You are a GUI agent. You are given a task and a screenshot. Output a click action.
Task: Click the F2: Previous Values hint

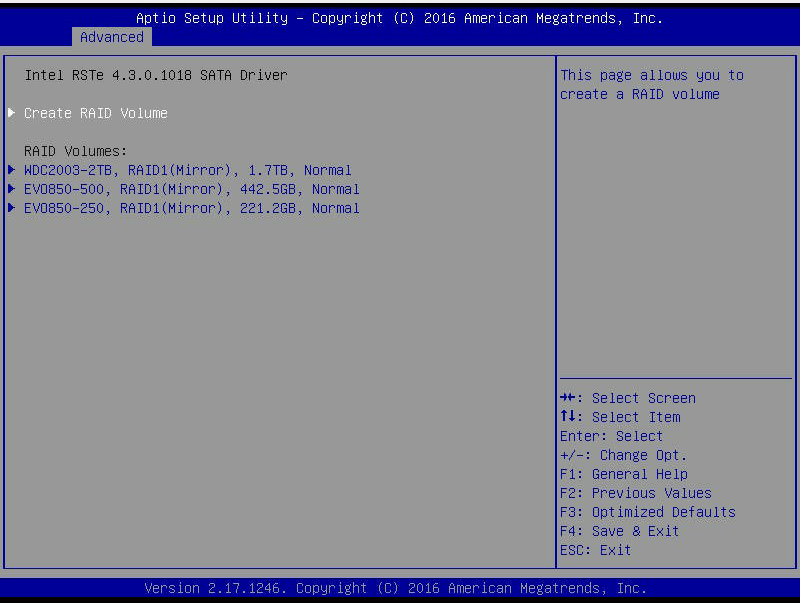pos(636,493)
